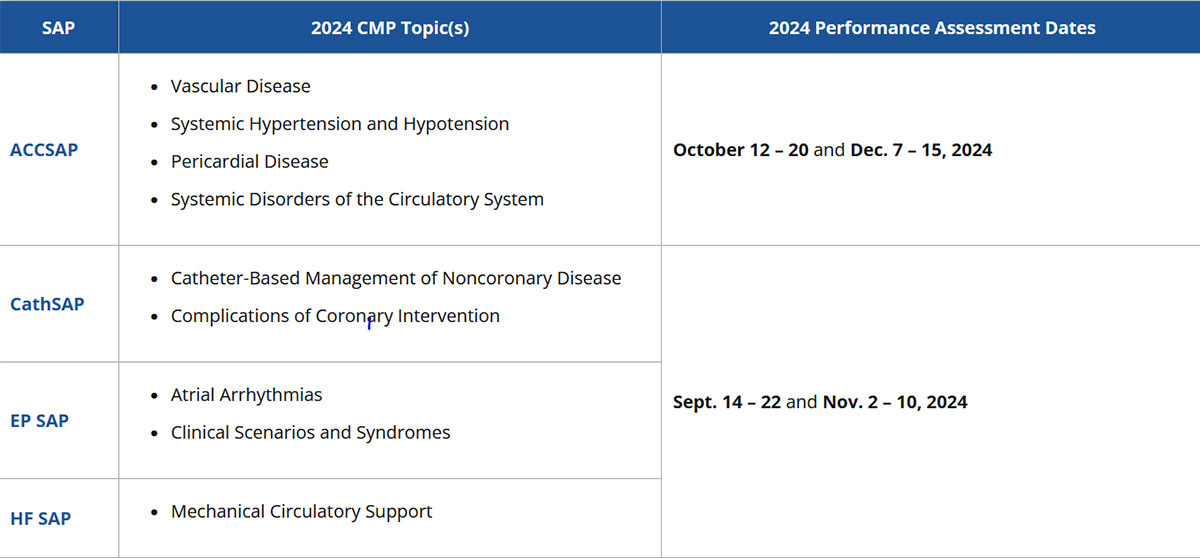1200x558 pixels.
Task: Select the Pericardial Disease topic
Action: 249,161
